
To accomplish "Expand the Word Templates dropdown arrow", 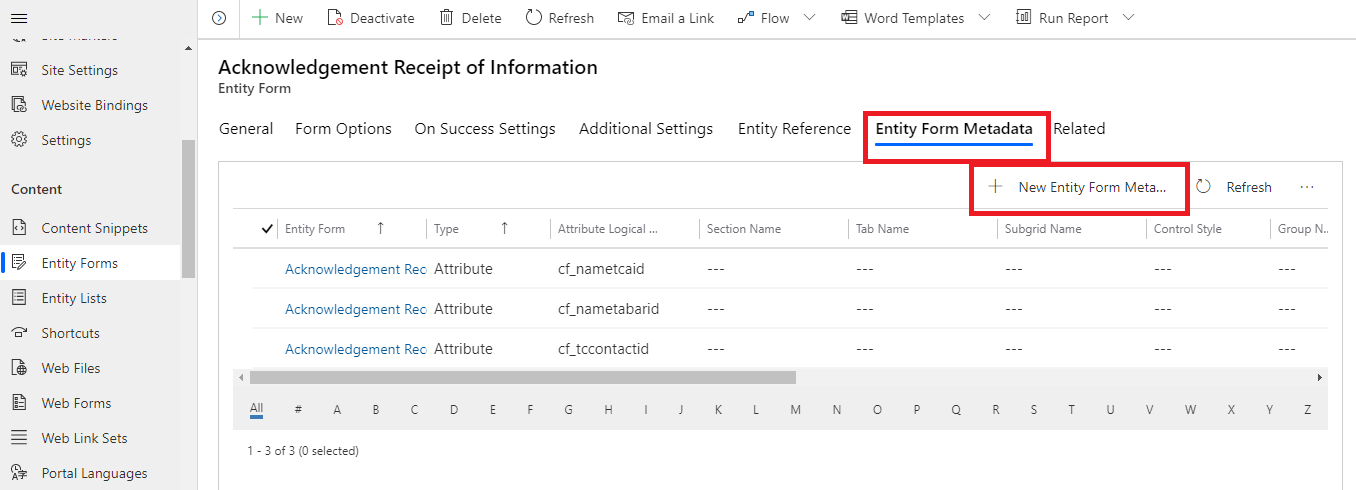I will pos(984,18).
